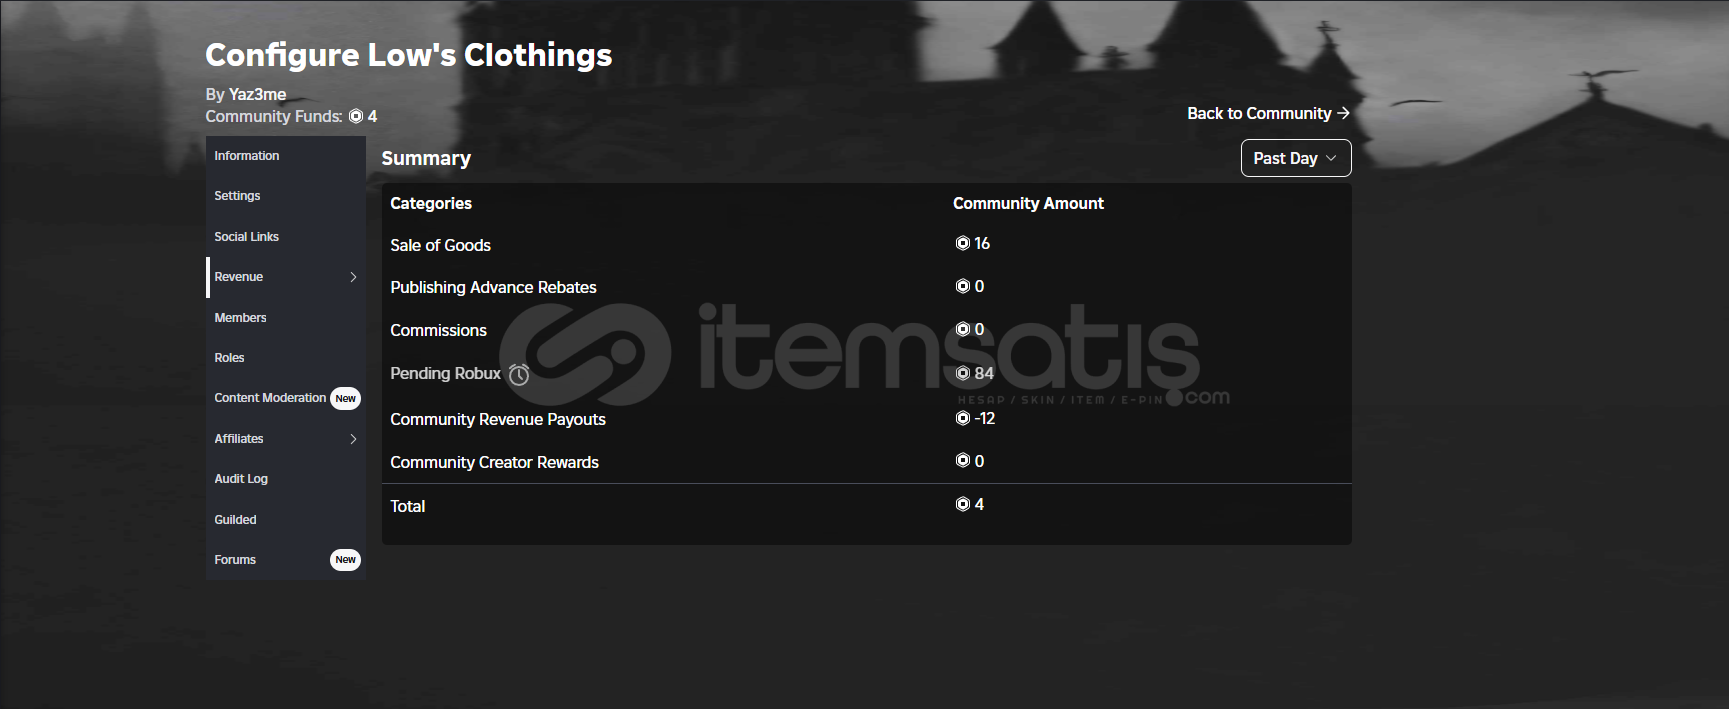Expand the Revenue submenu chevron

[x=353, y=277]
